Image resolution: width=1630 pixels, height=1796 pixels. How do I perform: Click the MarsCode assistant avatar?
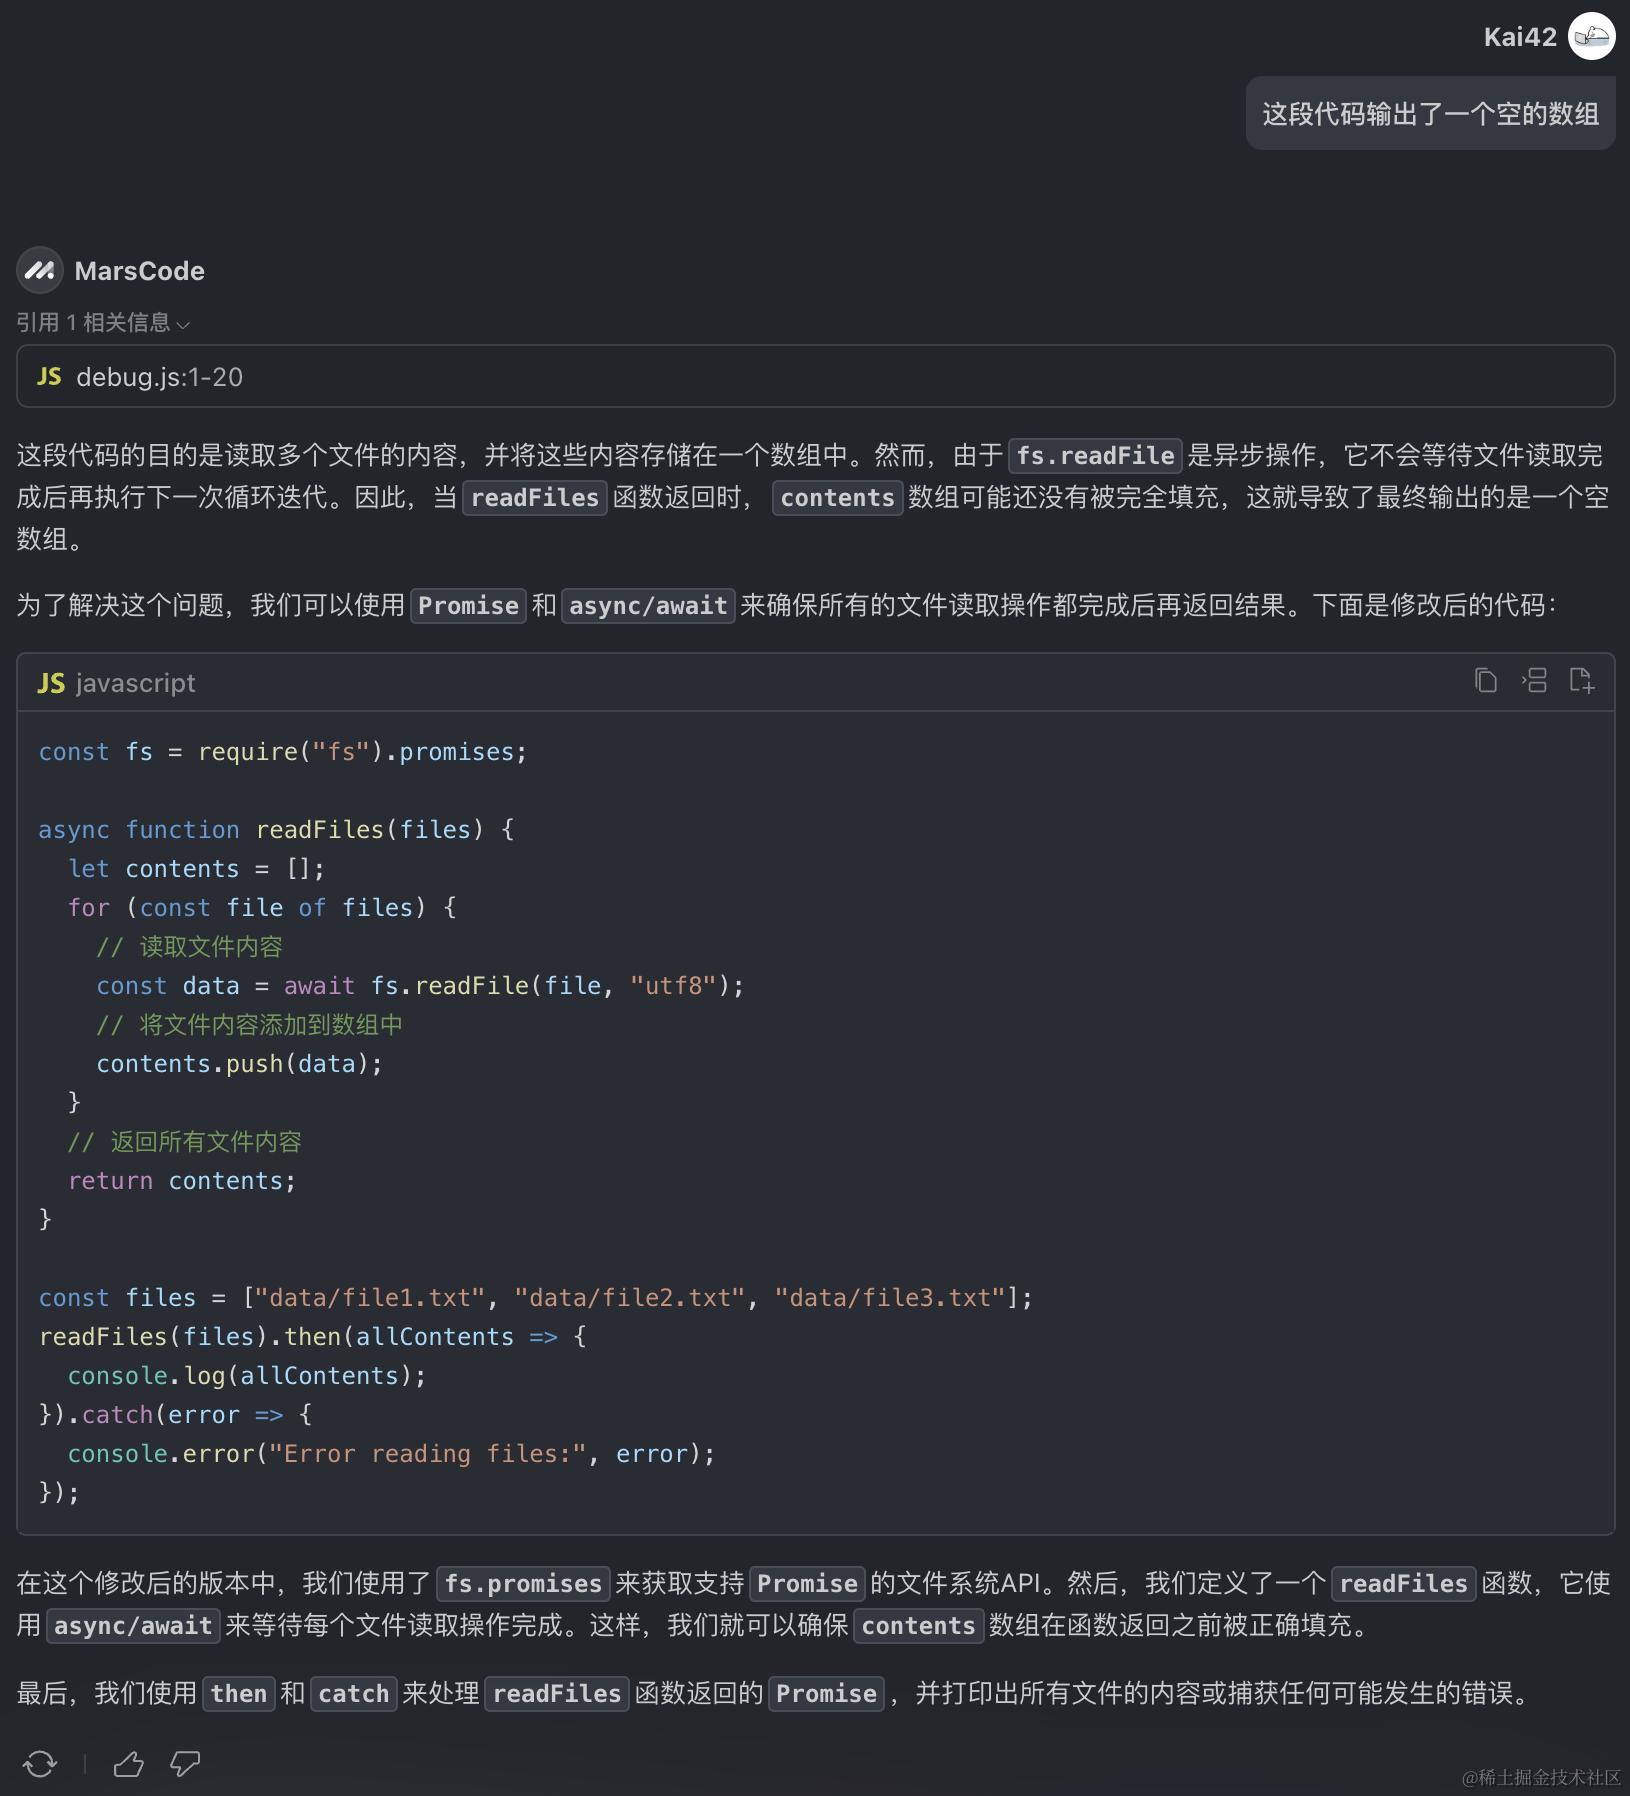coord(40,270)
